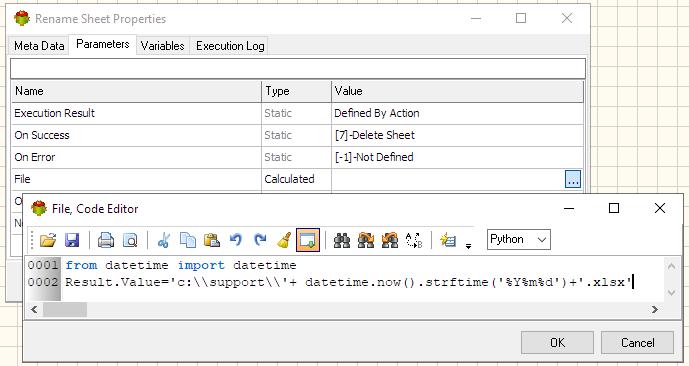Open the Python language dropdown
This screenshot has width=689, height=366.
click(x=519, y=239)
